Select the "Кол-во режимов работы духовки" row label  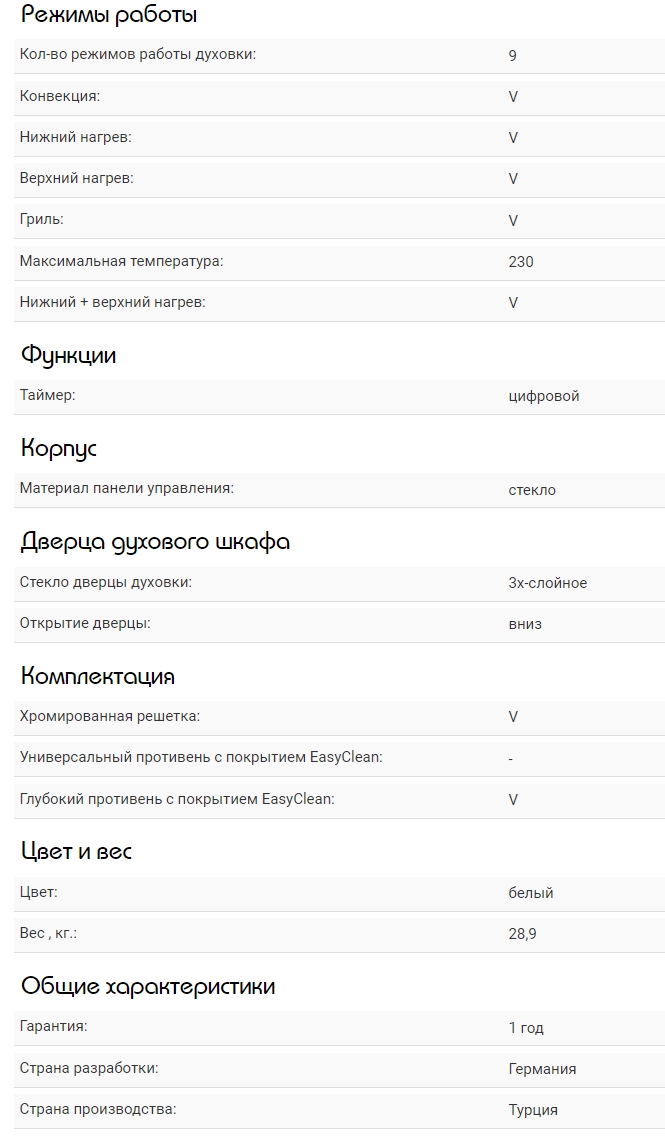pyautogui.click(x=138, y=54)
